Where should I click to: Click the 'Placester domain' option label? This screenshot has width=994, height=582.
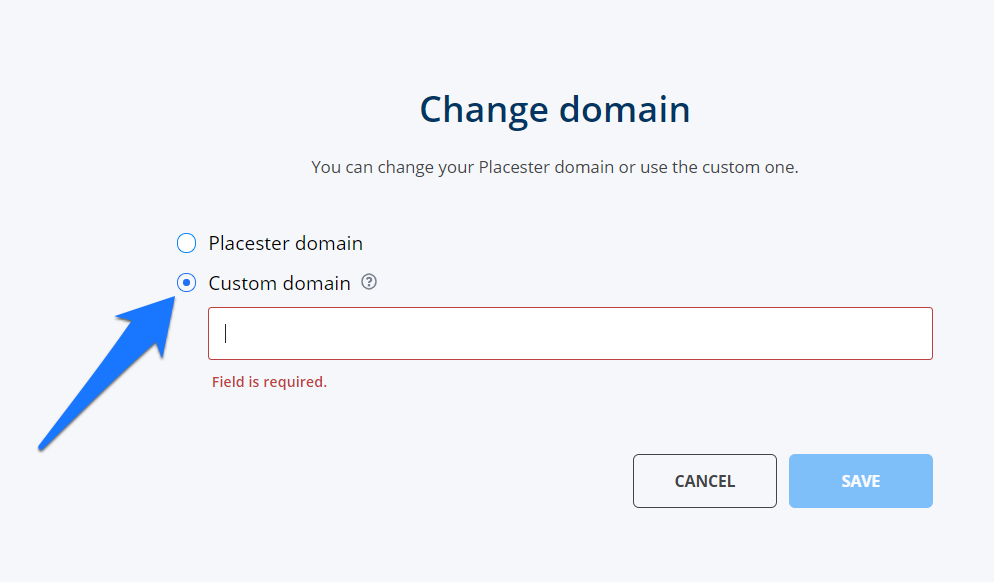[x=285, y=243]
